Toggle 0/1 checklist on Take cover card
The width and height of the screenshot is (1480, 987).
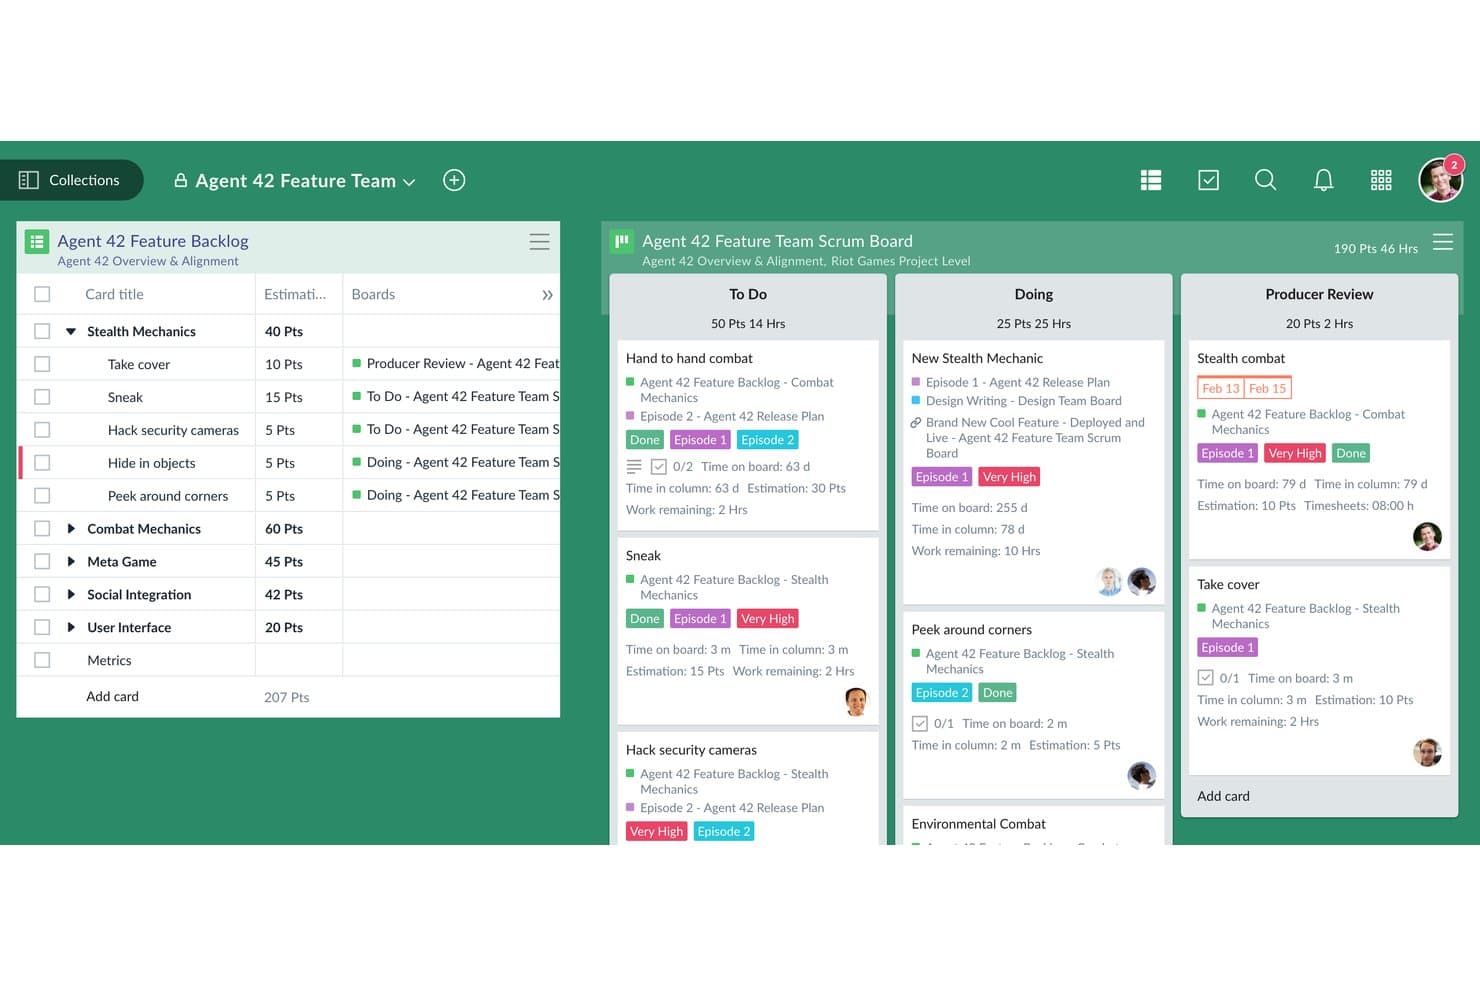point(1206,678)
